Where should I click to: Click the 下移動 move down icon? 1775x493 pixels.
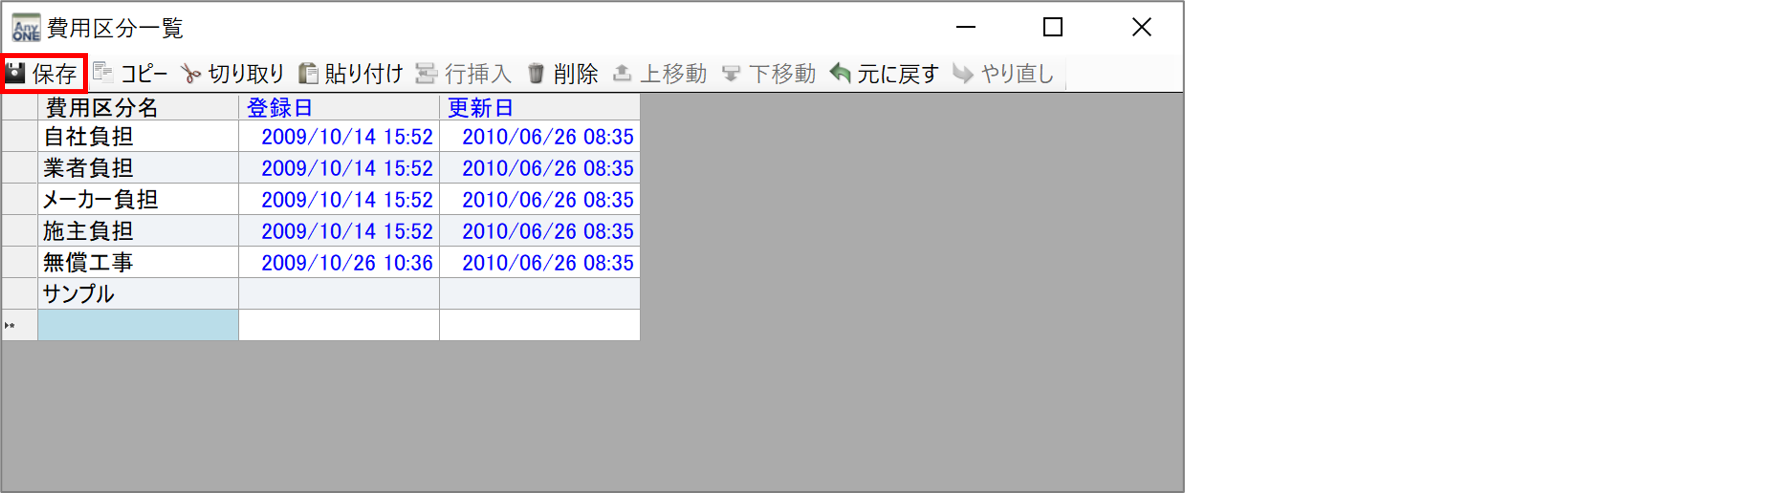[731, 73]
